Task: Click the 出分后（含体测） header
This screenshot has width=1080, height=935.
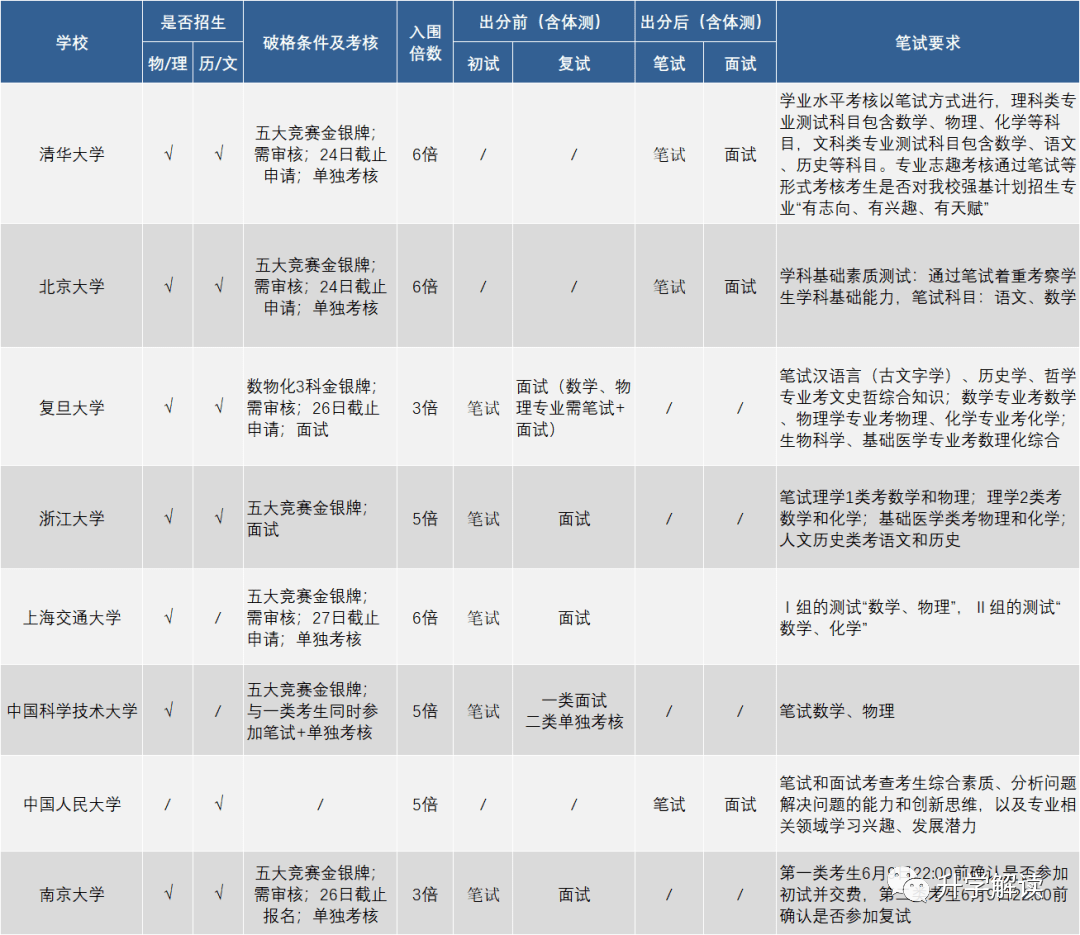Action: 705,22
